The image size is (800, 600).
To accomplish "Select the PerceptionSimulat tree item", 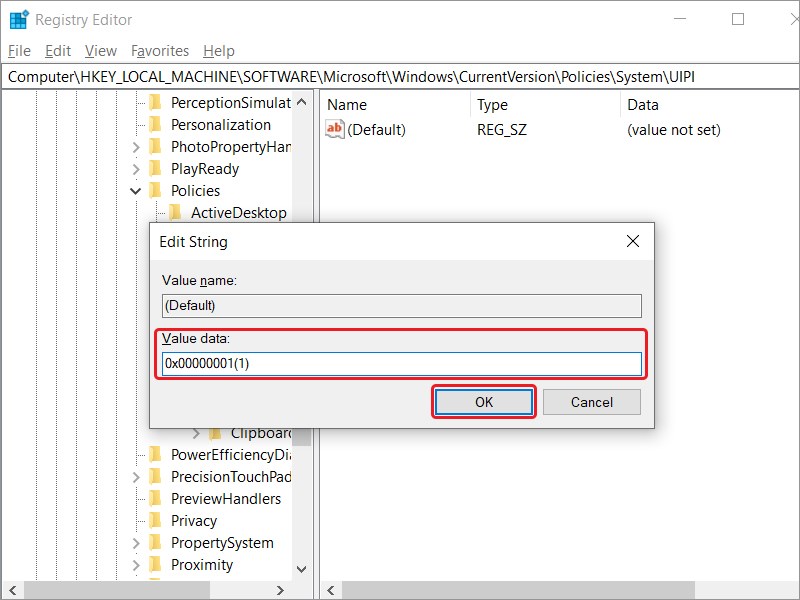I will (231, 103).
